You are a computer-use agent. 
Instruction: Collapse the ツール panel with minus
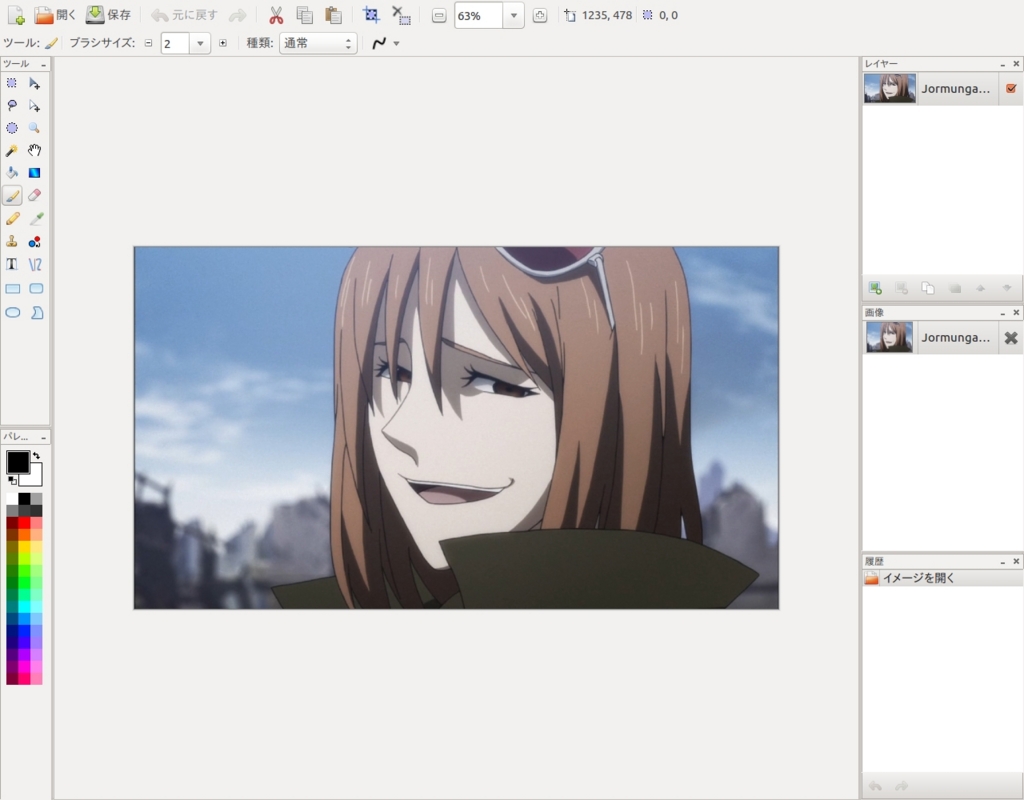pos(43,64)
